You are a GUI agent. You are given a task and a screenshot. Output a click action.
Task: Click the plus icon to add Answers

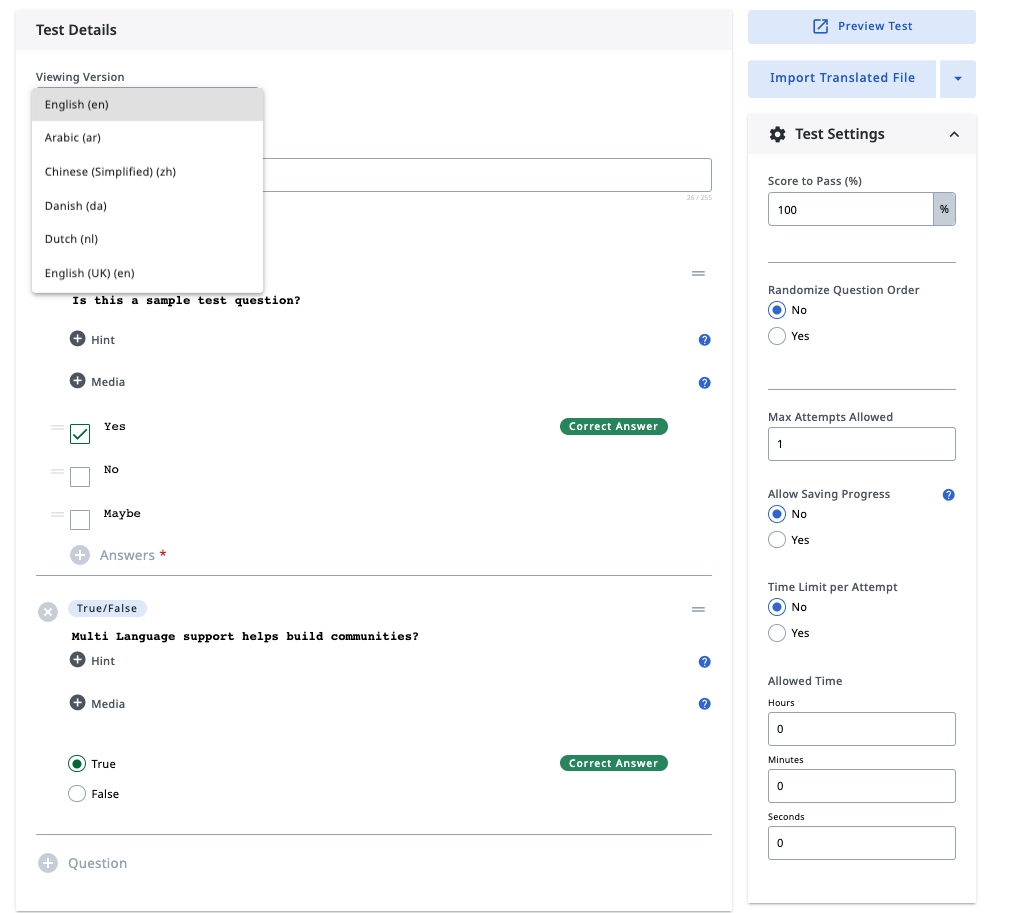[80, 555]
